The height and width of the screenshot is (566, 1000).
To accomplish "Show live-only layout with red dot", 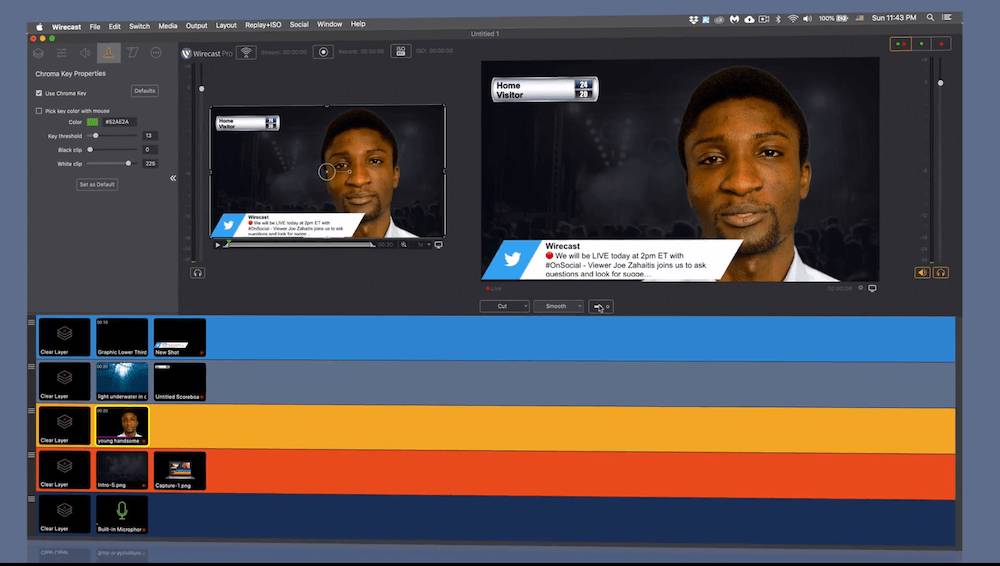I will click(941, 44).
